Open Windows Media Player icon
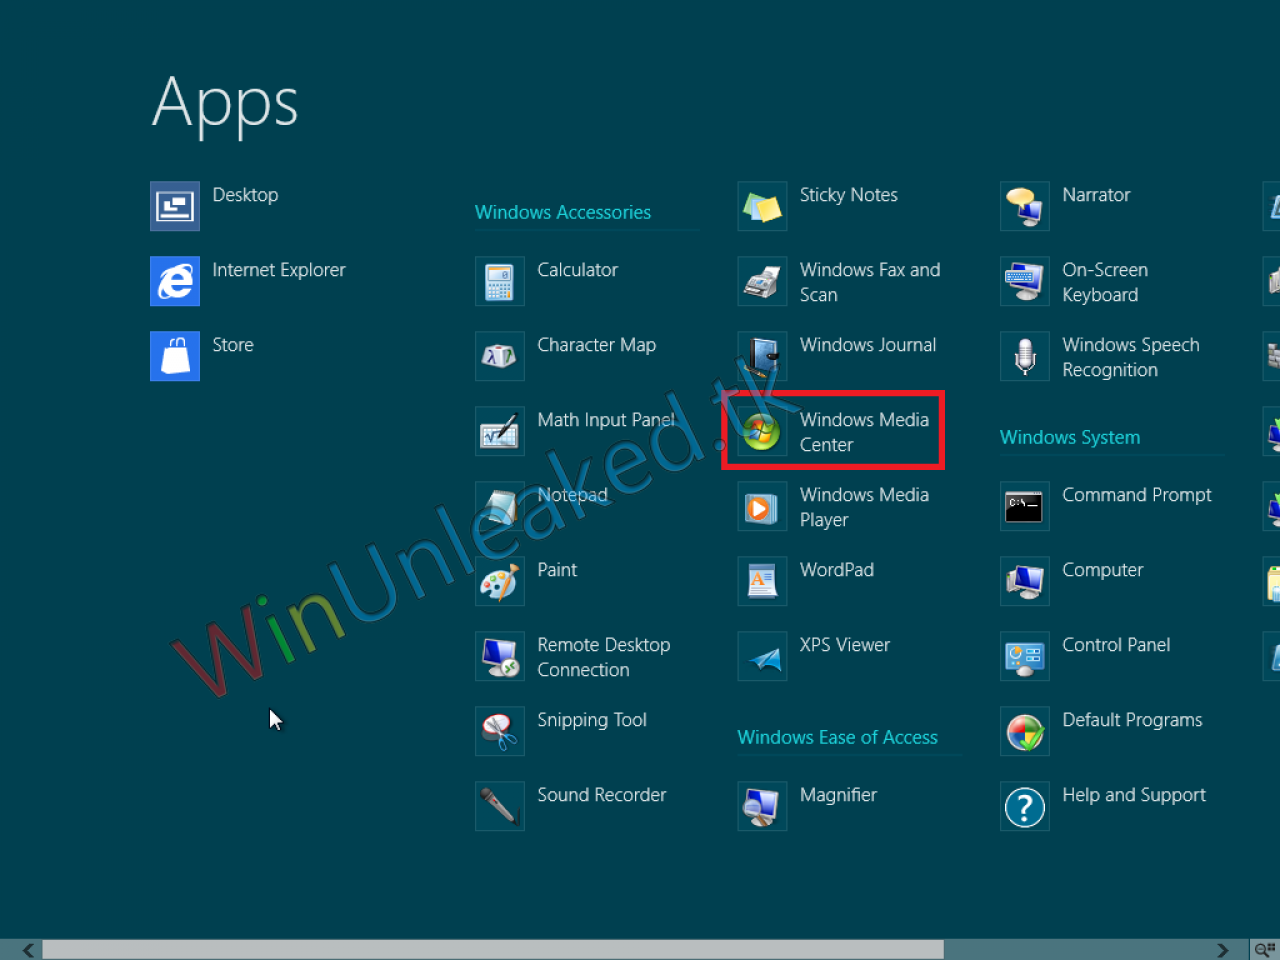Screen dimensions: 1280x960 (x=762, y=506)
